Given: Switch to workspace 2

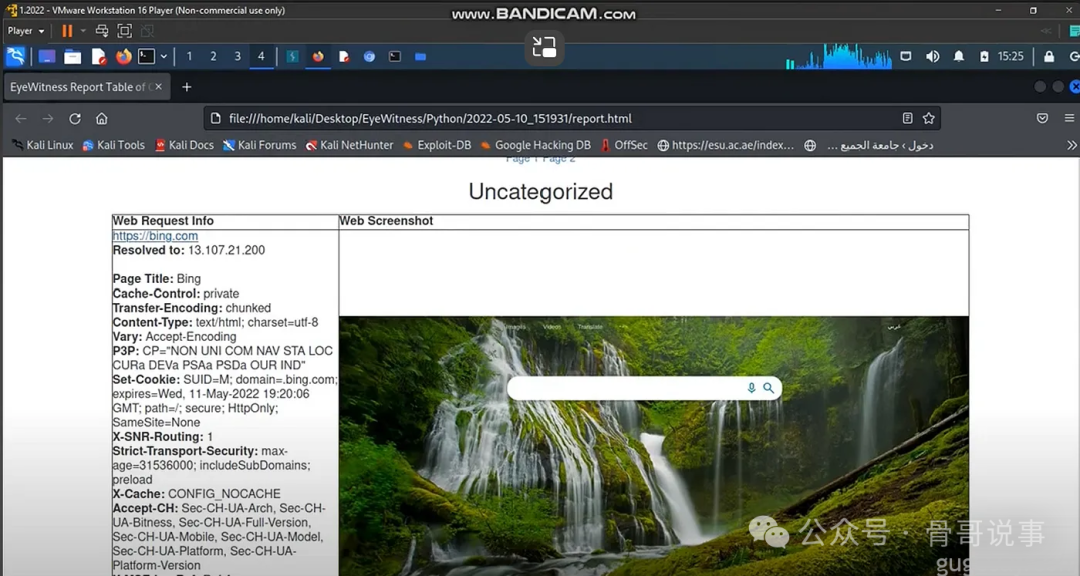Looking at the screenshot, I should (214, 56).
